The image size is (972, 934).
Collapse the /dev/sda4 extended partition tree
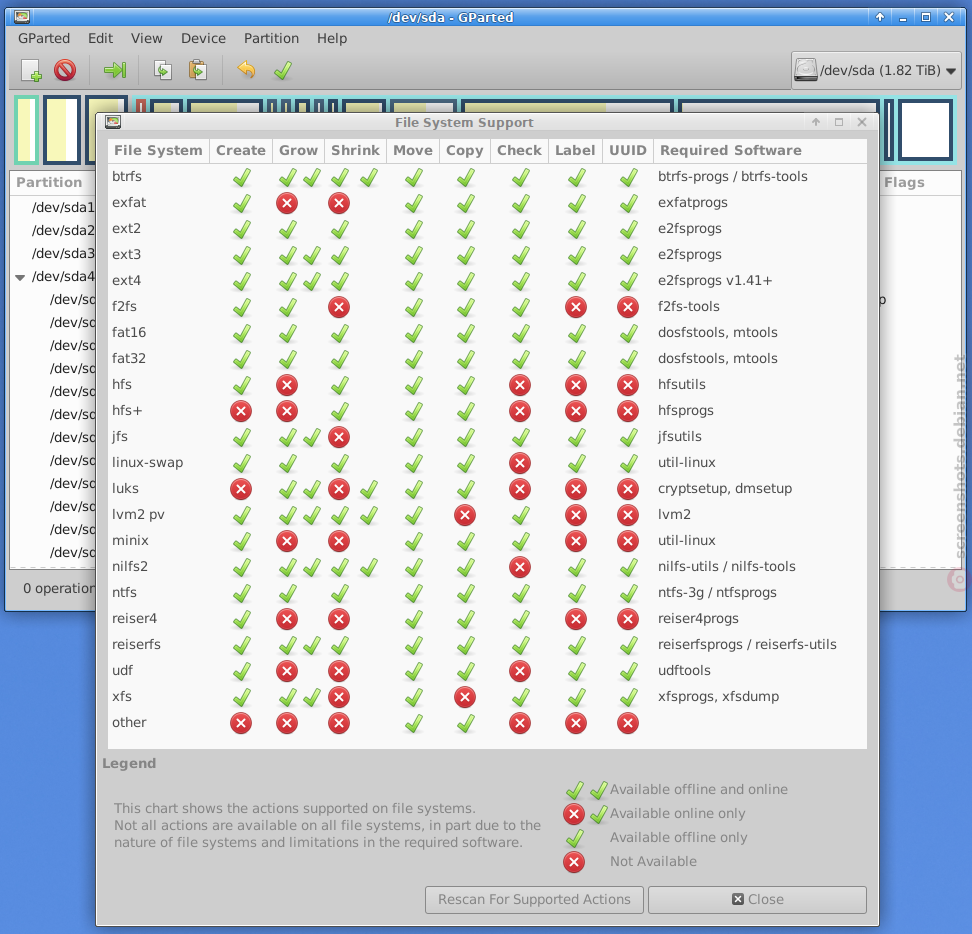coord(20,277)
